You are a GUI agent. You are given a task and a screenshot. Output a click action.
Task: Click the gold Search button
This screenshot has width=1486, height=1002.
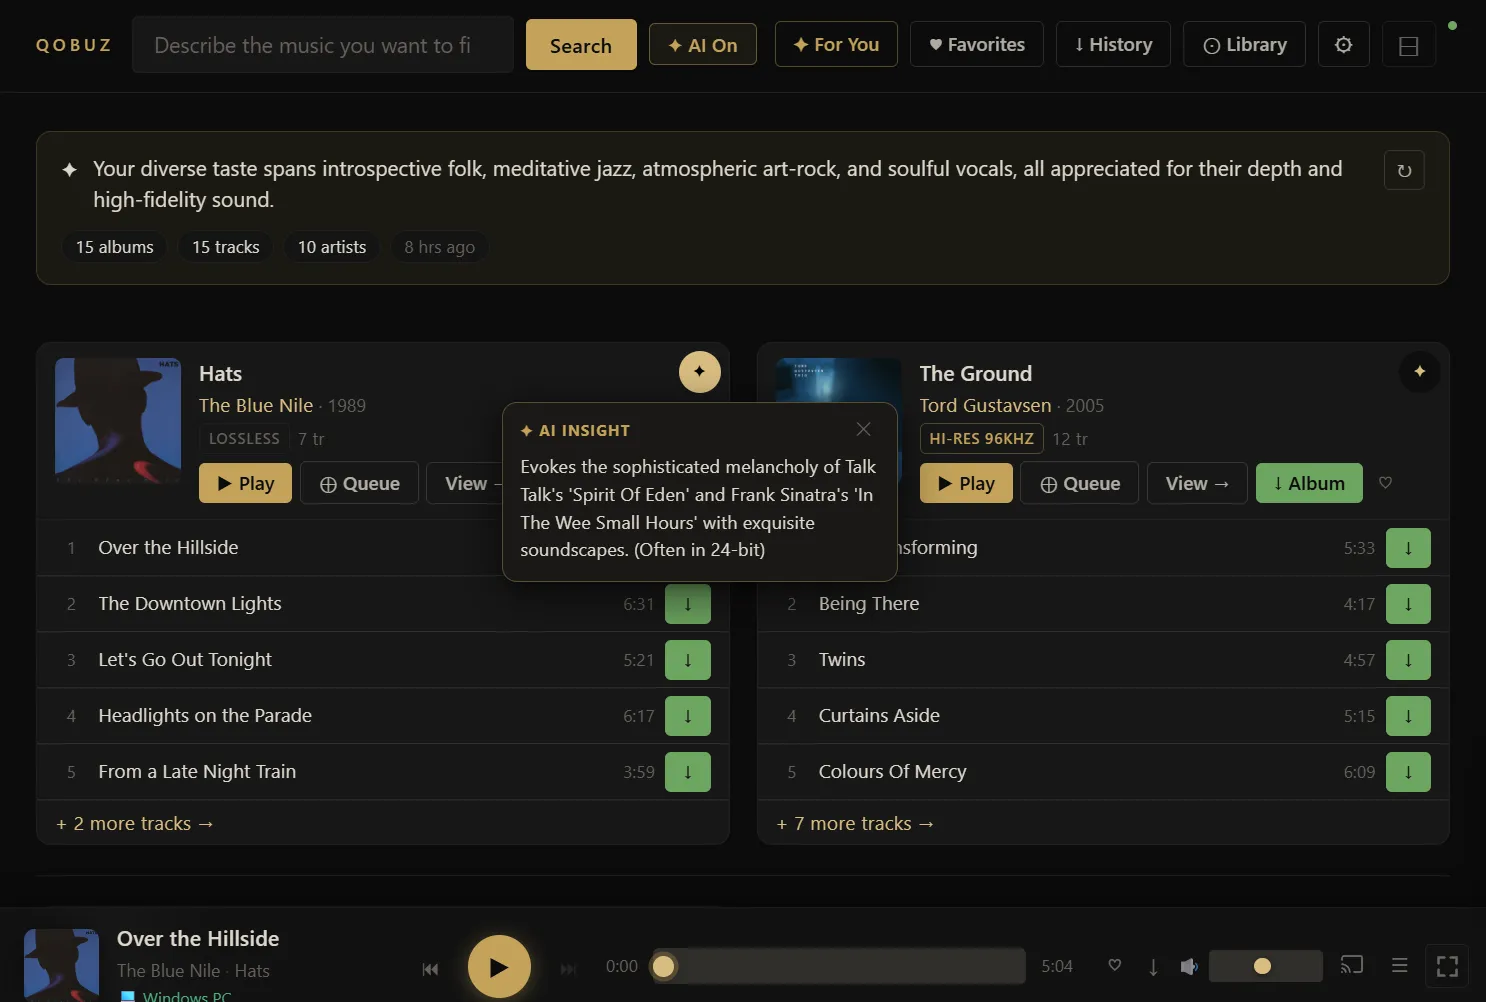[x=580, y=45]
